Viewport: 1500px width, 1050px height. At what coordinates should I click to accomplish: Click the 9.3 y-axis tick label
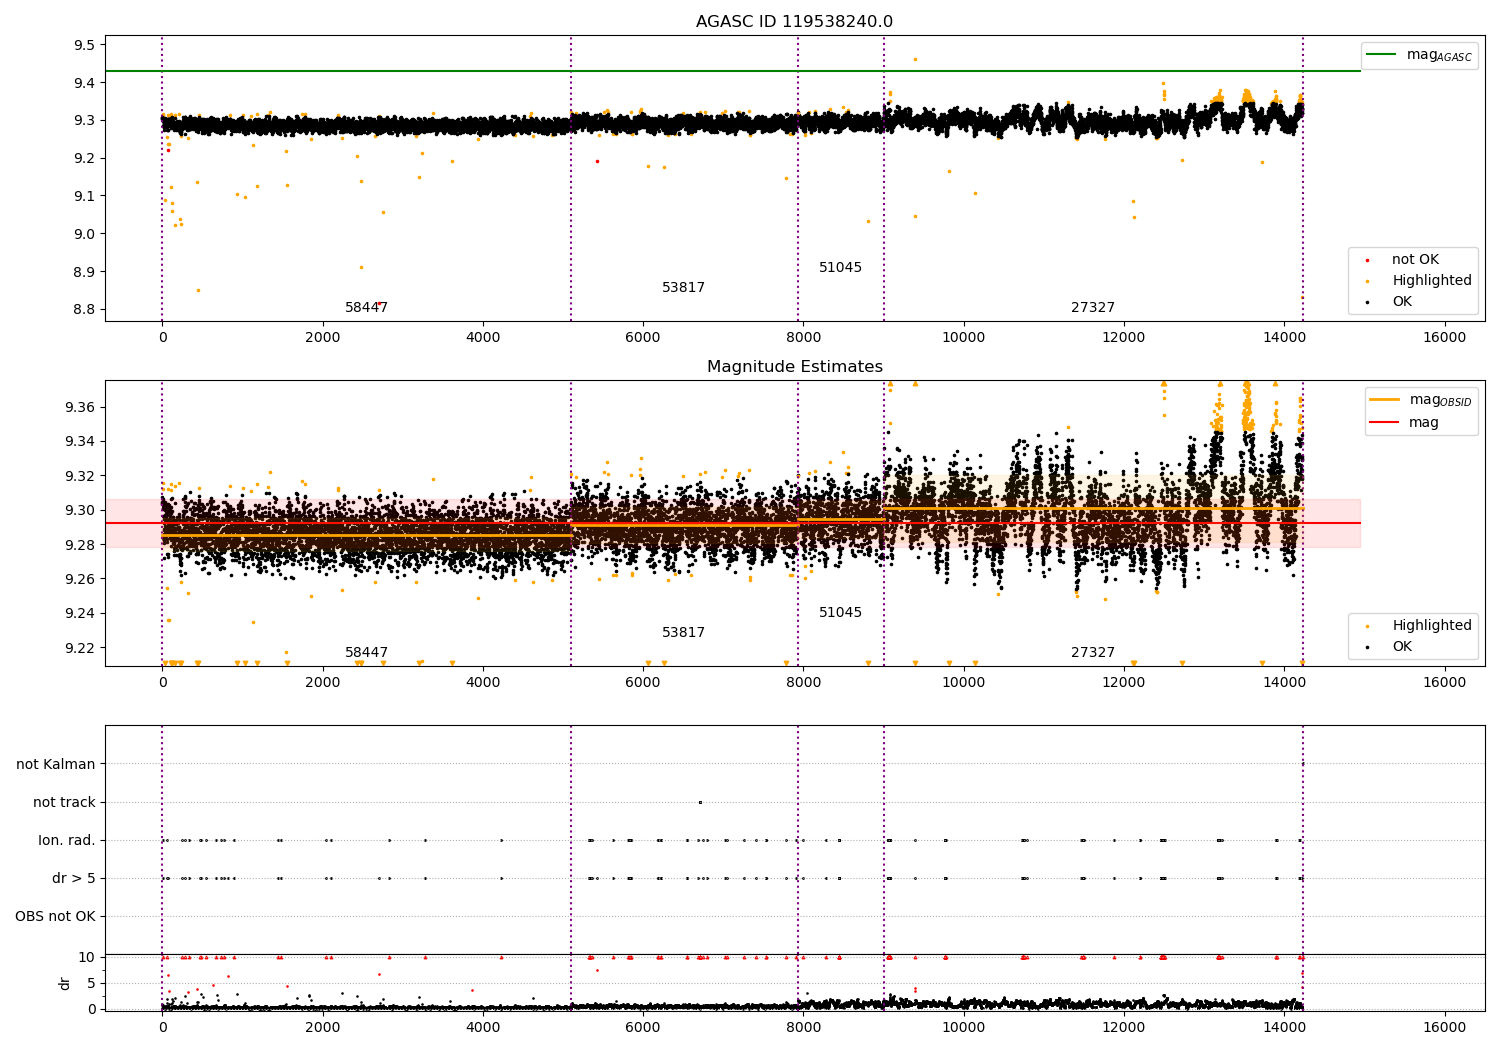pyautogui.click(x=84, y=121)
